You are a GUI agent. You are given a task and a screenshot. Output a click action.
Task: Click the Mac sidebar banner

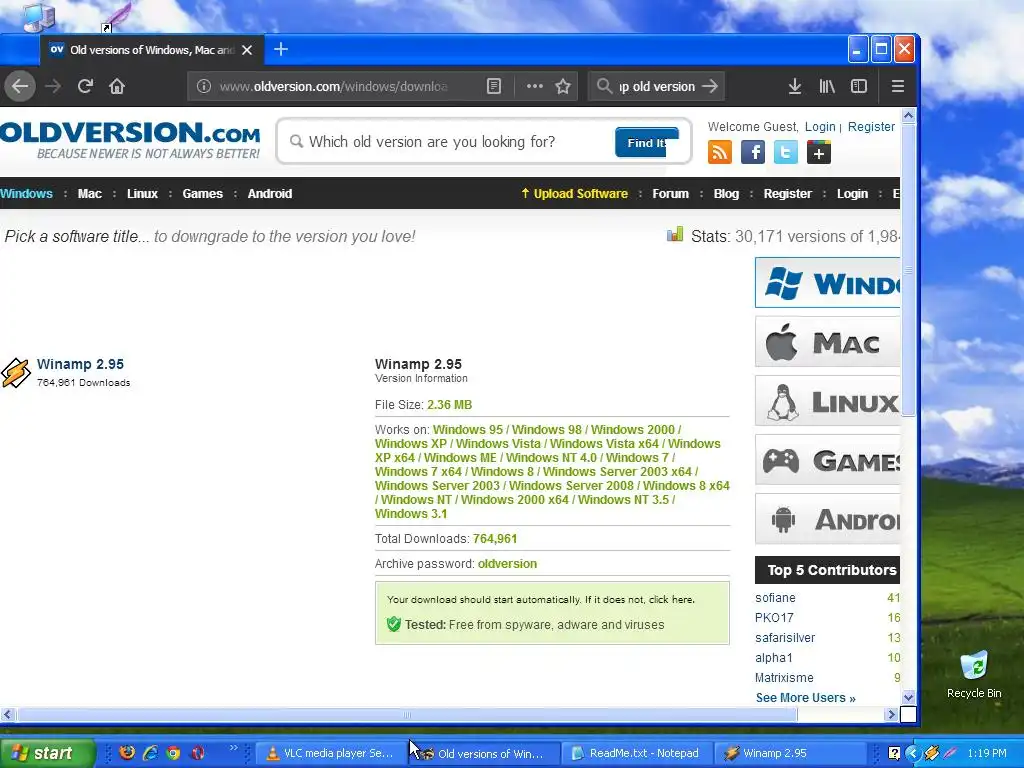pos(827,342)
